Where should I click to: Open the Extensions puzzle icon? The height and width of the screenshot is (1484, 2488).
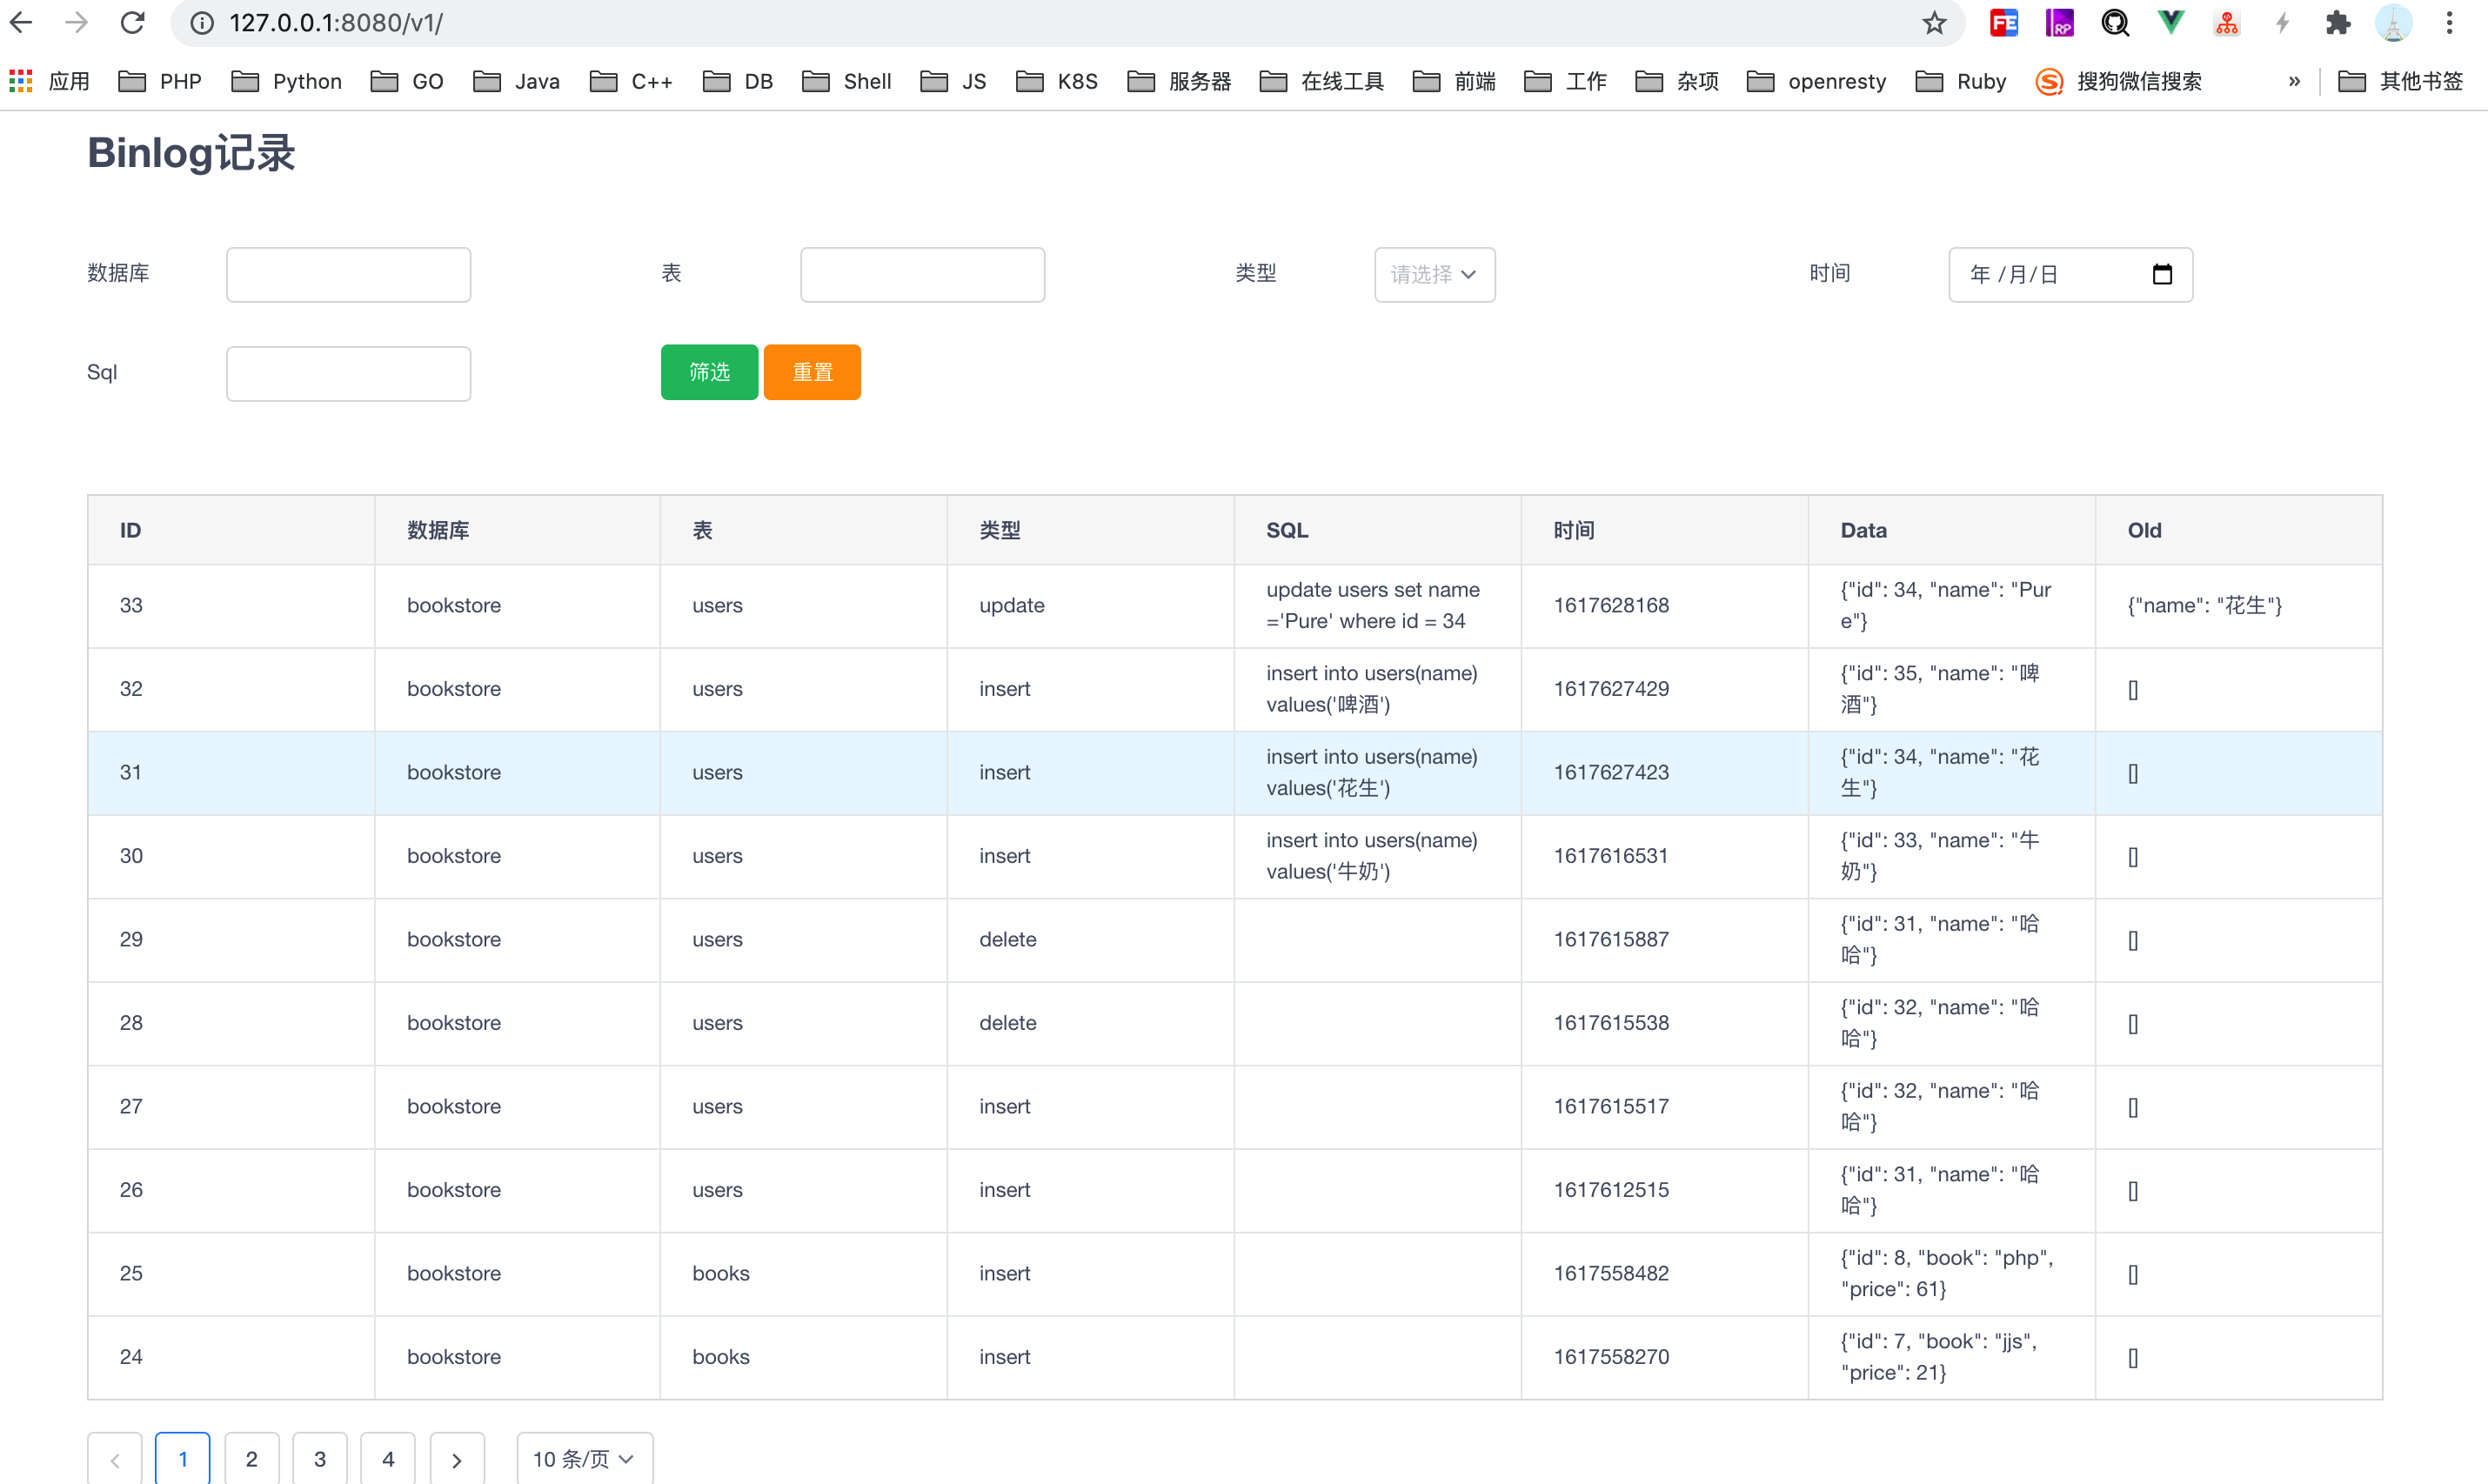[2337, 22]
